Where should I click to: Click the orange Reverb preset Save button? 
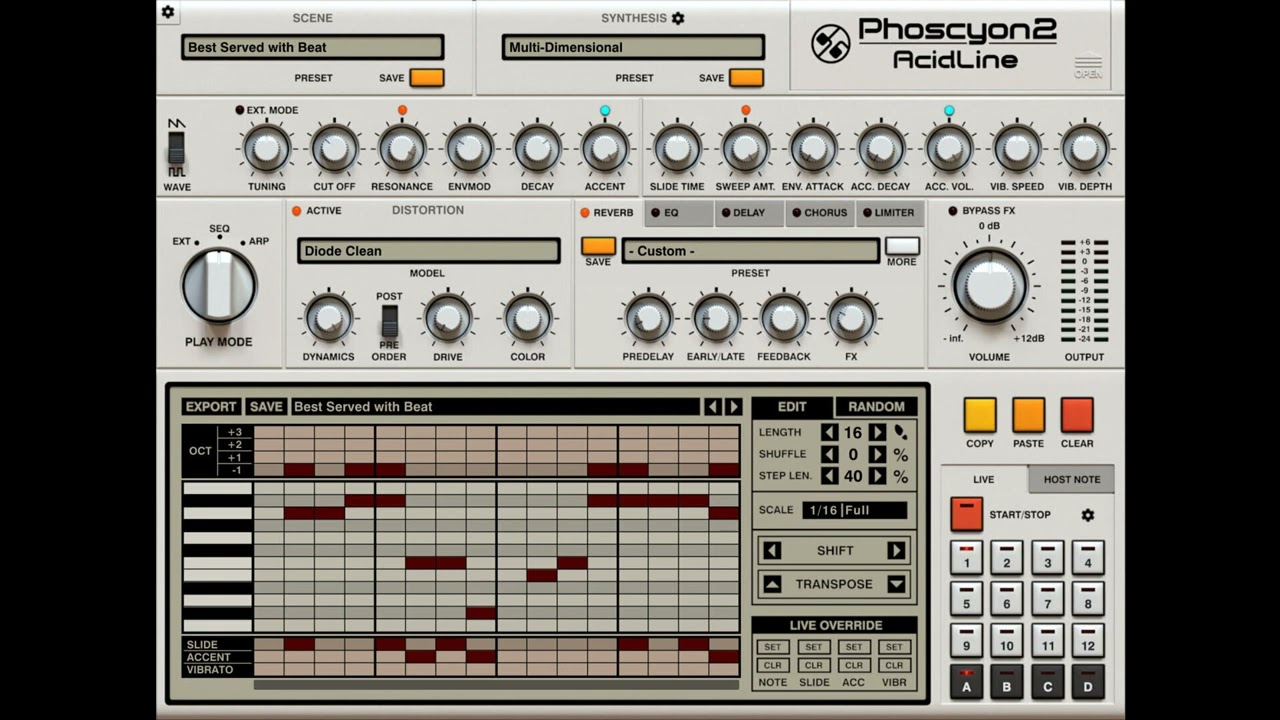tap(598, 246)
